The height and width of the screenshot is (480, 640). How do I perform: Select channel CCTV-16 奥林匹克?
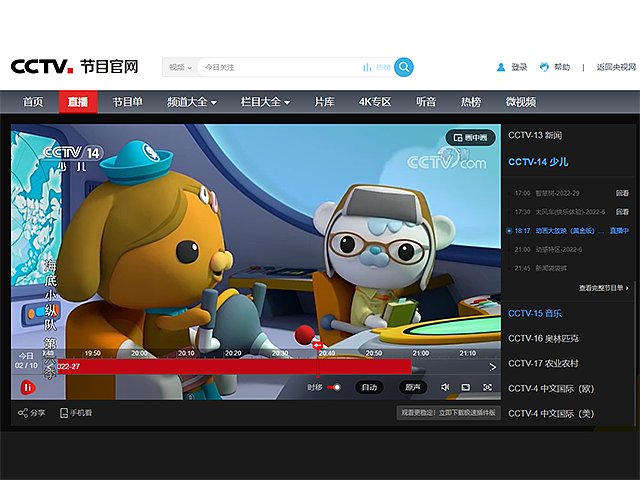543,338
